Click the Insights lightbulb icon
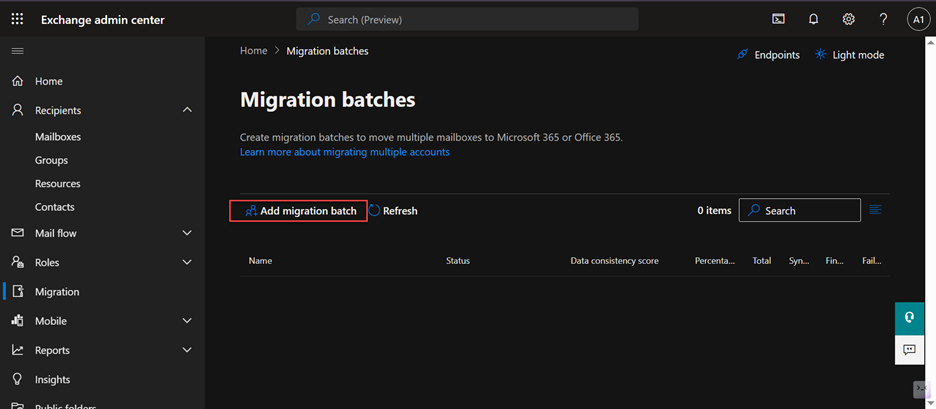The width and height of the screenshot is (936, 409). point(18,379)
